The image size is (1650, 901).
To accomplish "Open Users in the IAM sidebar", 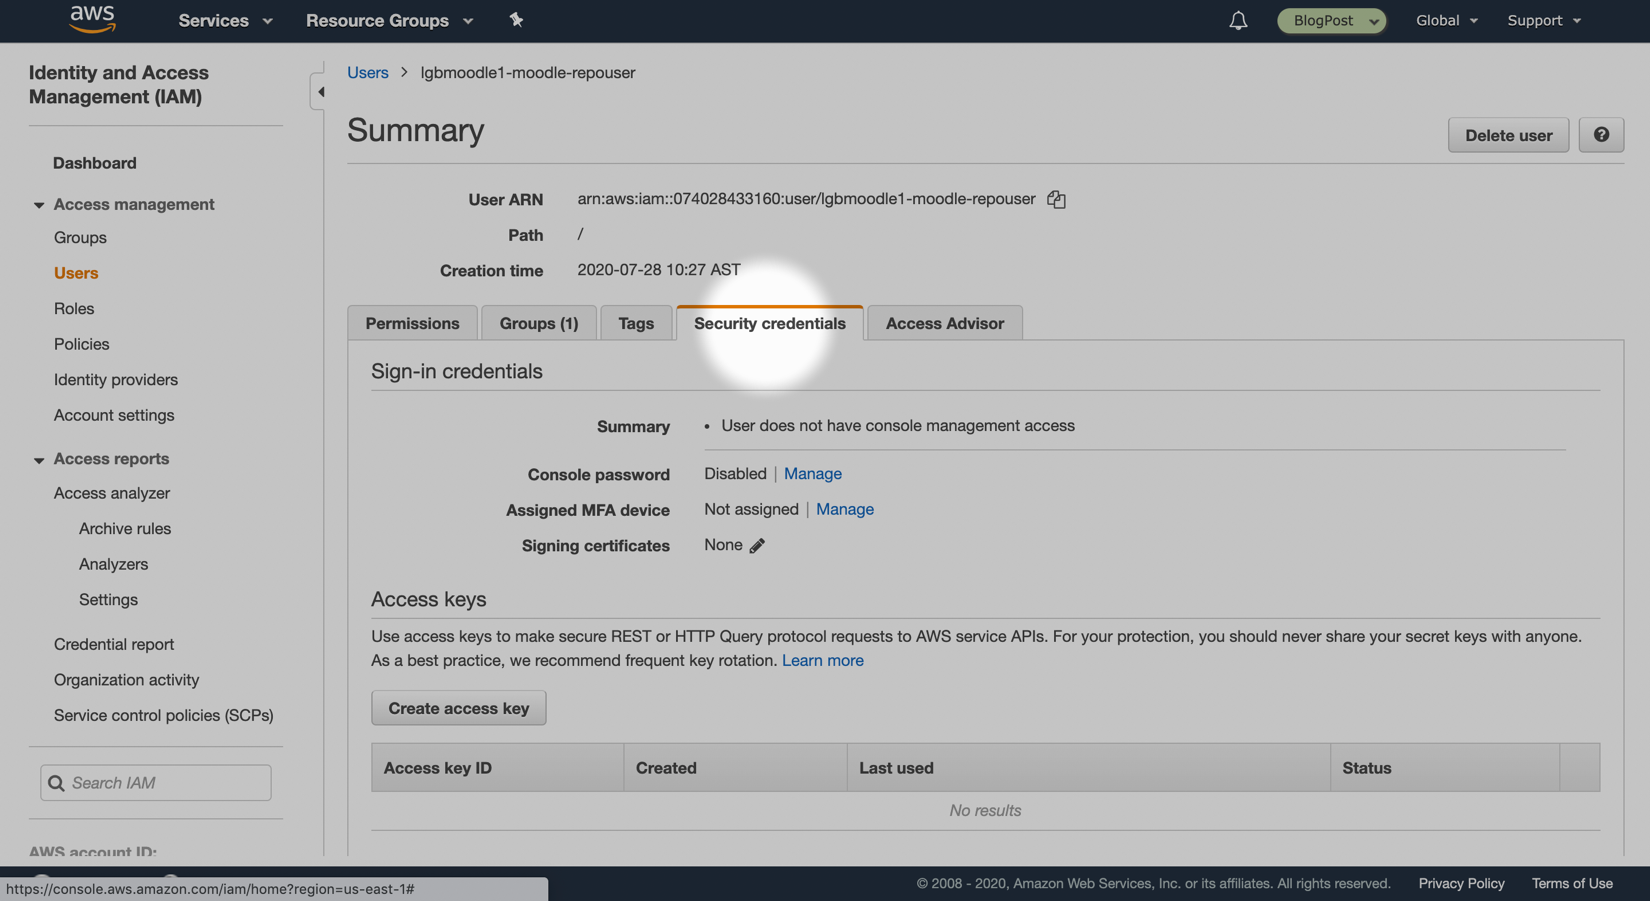I will [x=76, y=273].
